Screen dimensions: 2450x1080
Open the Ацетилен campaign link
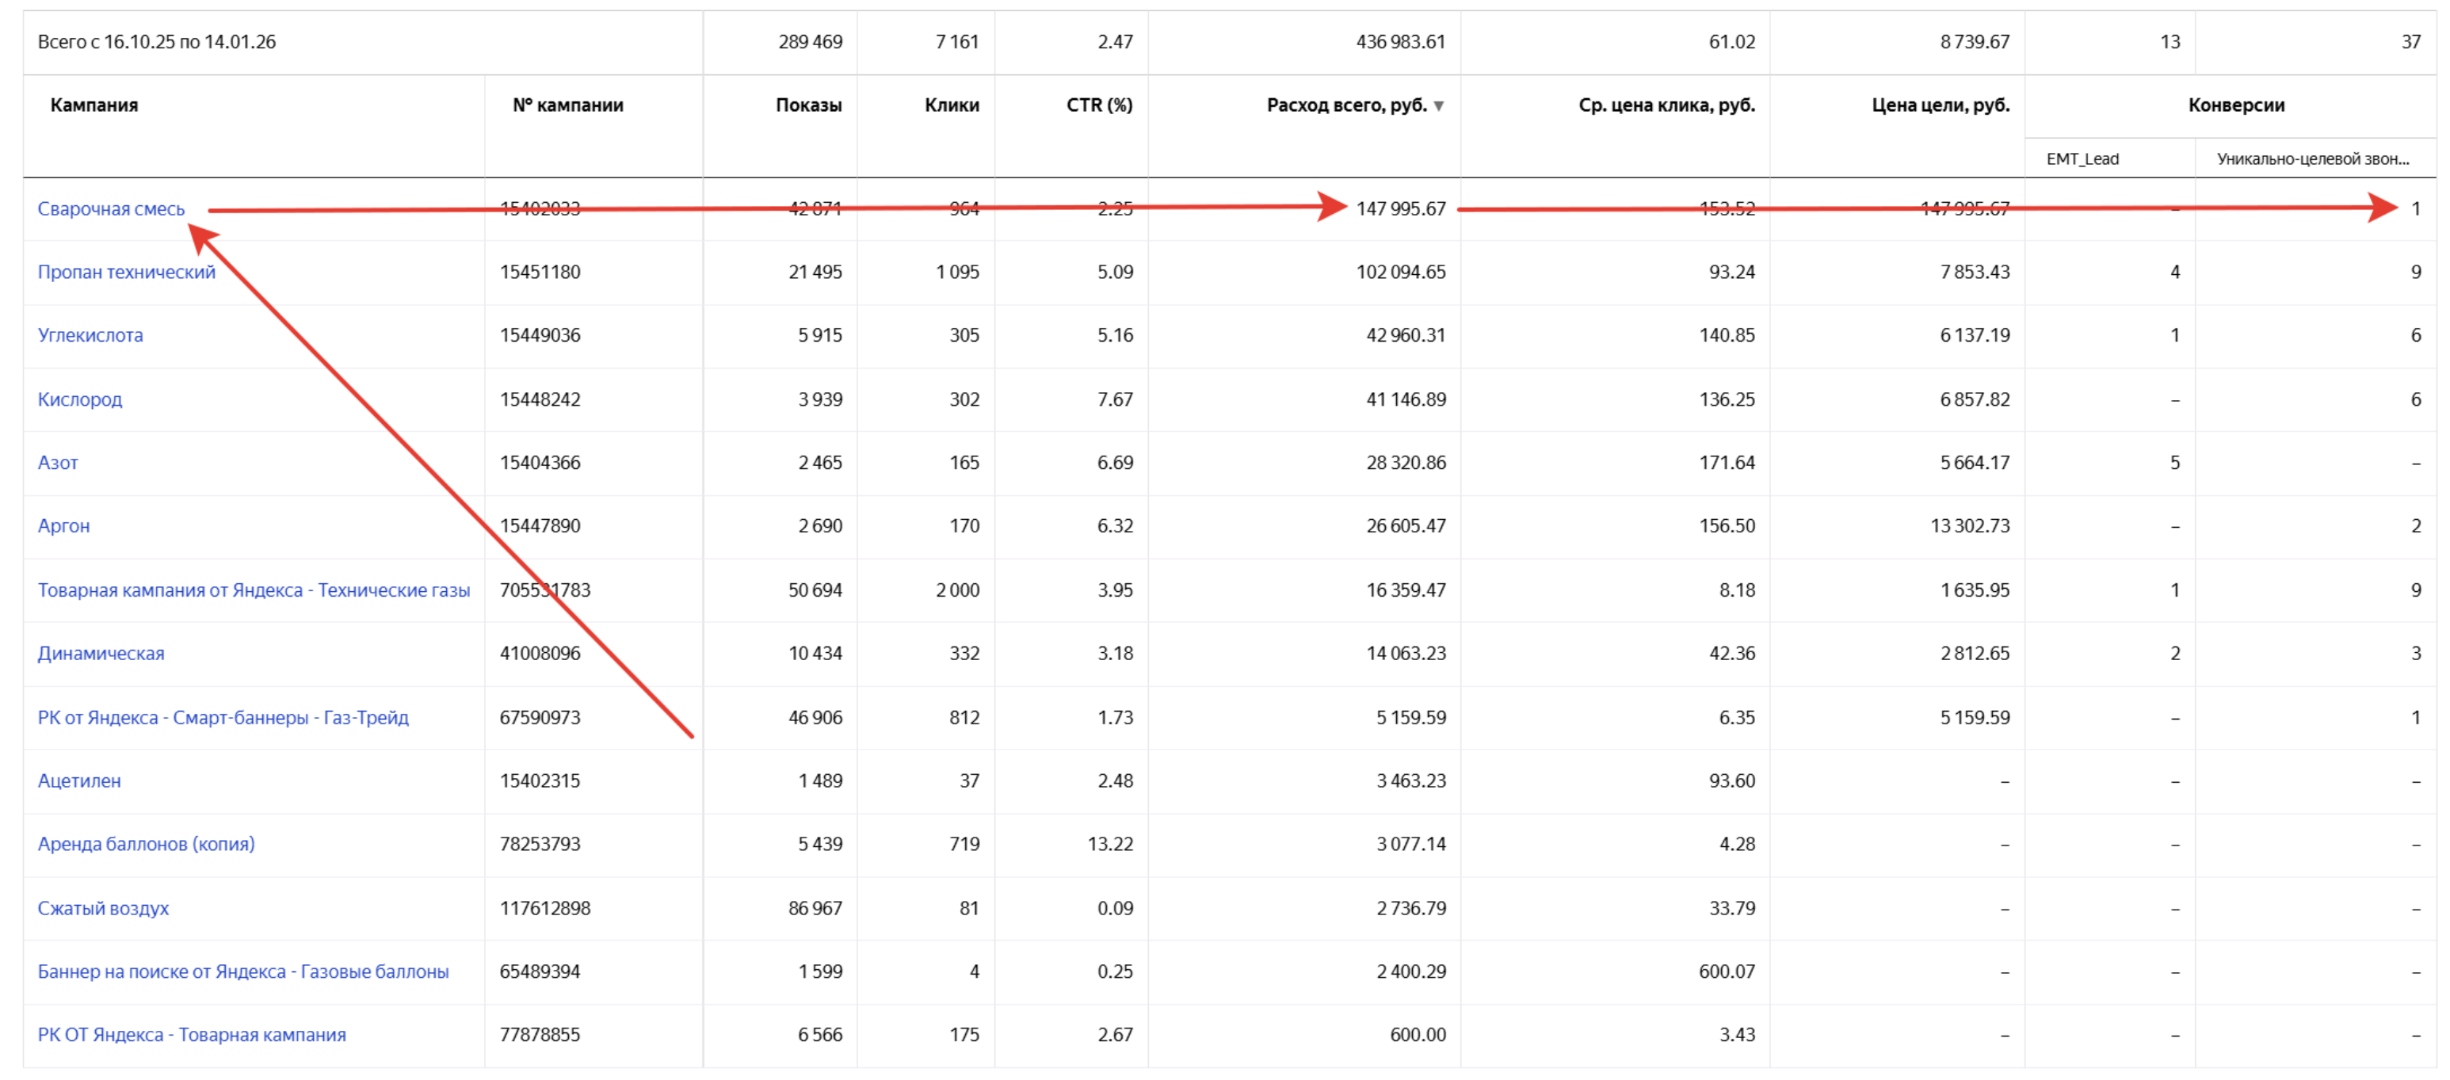coord(79,781)
